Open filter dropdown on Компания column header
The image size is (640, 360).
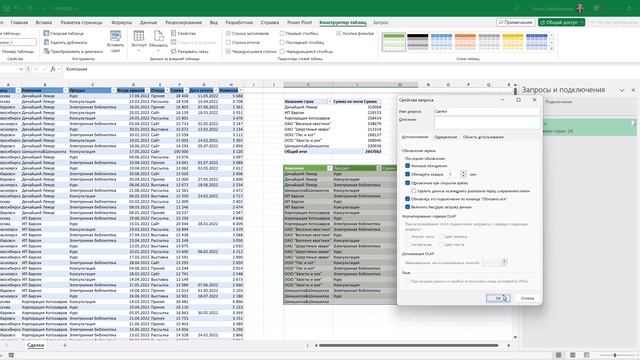coord(66,90)
